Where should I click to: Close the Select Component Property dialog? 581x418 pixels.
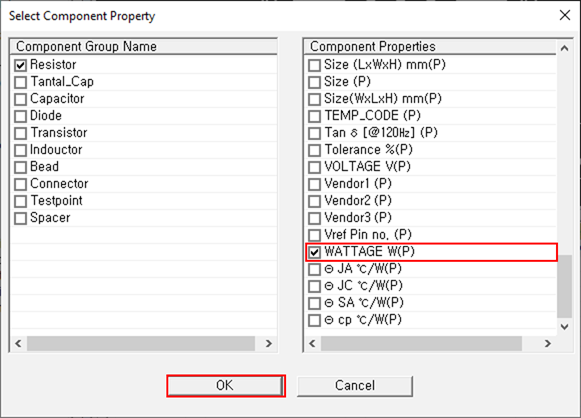[565, 15]
